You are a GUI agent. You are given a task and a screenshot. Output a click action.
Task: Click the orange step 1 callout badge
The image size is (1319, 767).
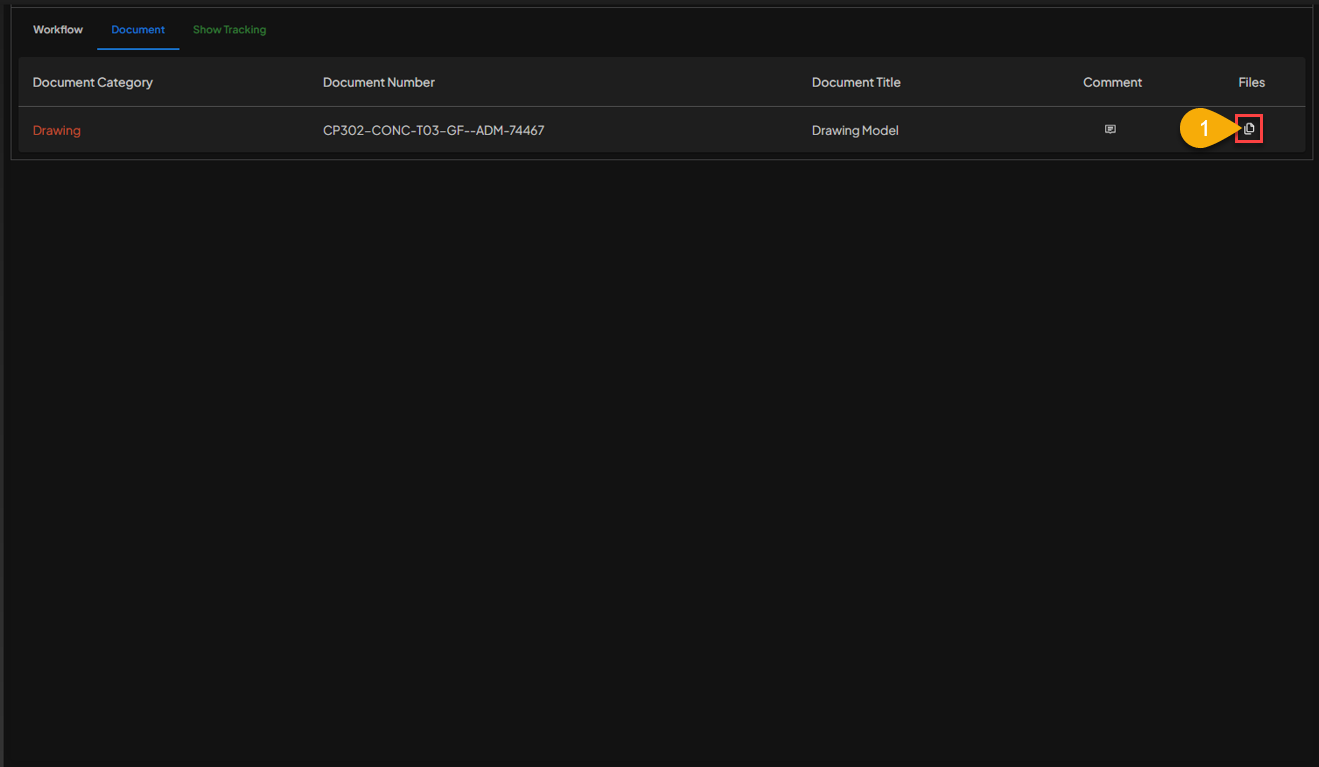click(x=1203, y=129)
